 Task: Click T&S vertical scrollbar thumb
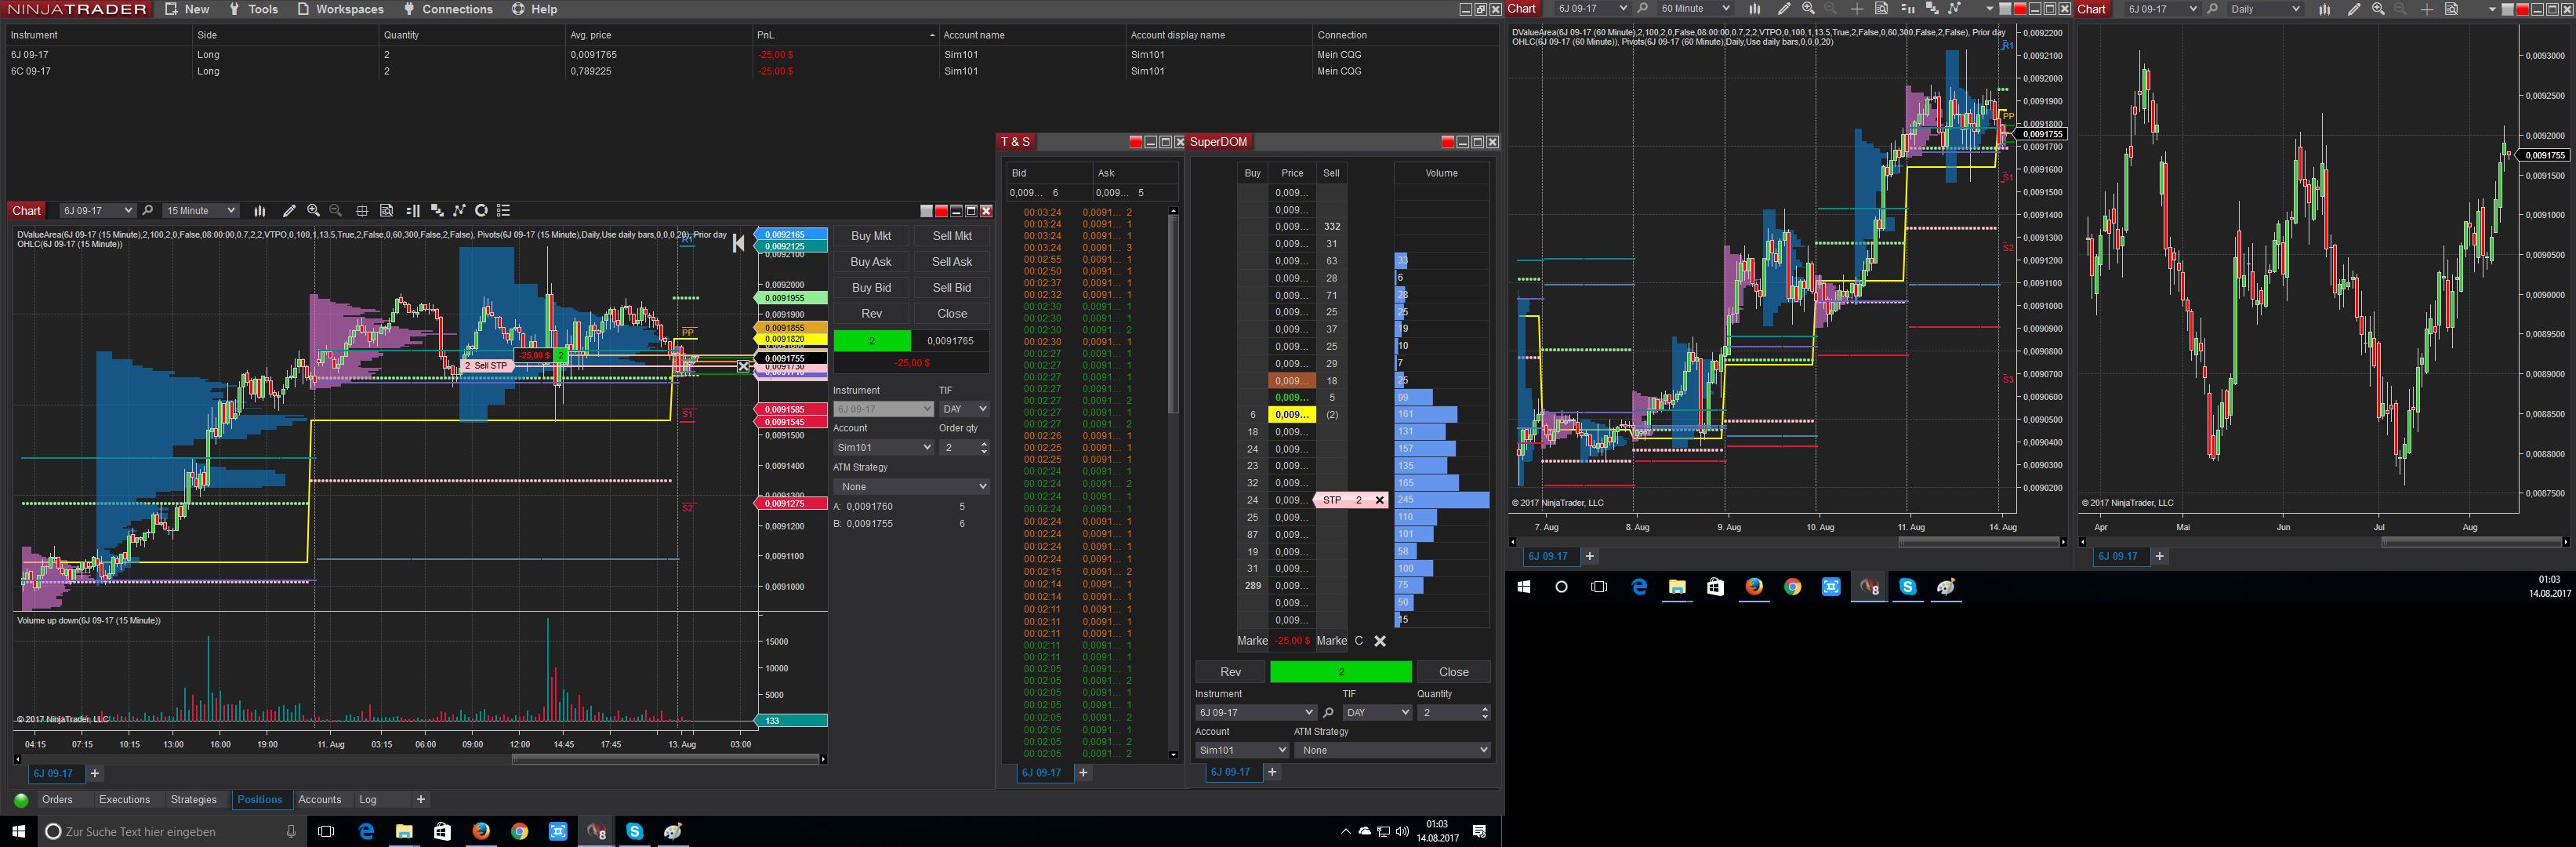pos(1173,315)
